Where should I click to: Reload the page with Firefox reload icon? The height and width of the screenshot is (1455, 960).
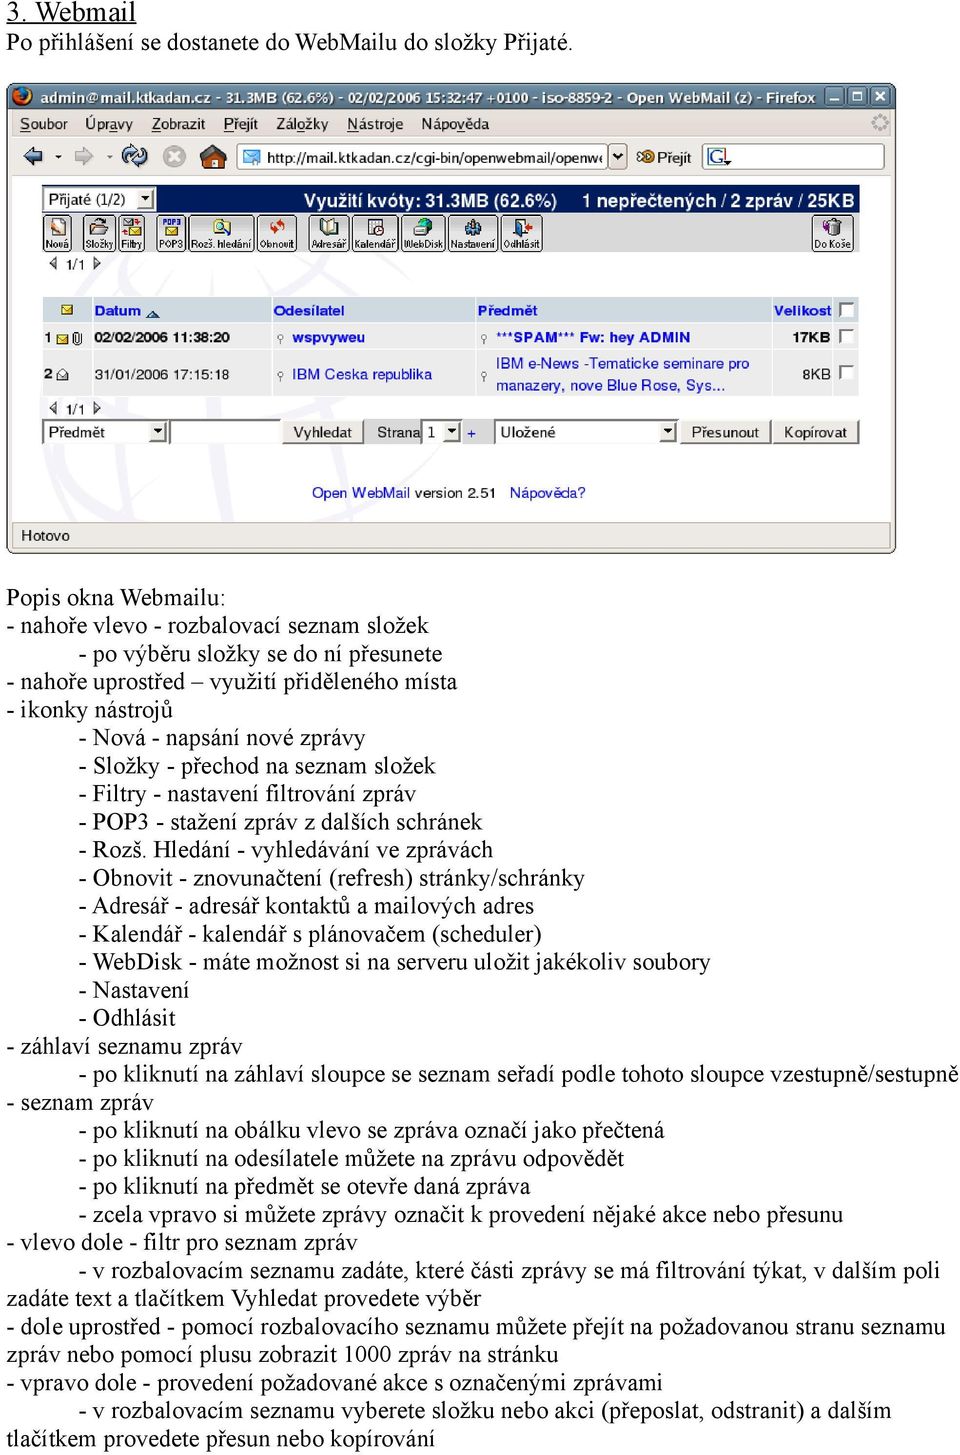(134, 156)
